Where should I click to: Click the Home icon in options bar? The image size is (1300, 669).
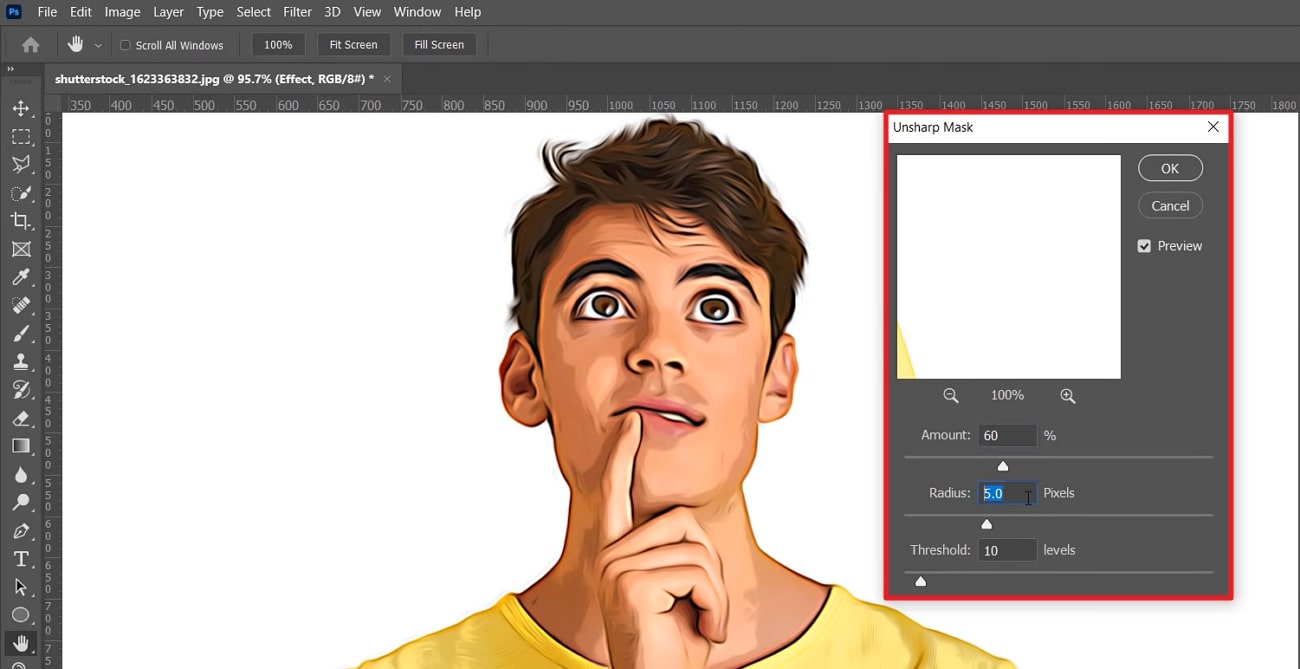[31, 45]
